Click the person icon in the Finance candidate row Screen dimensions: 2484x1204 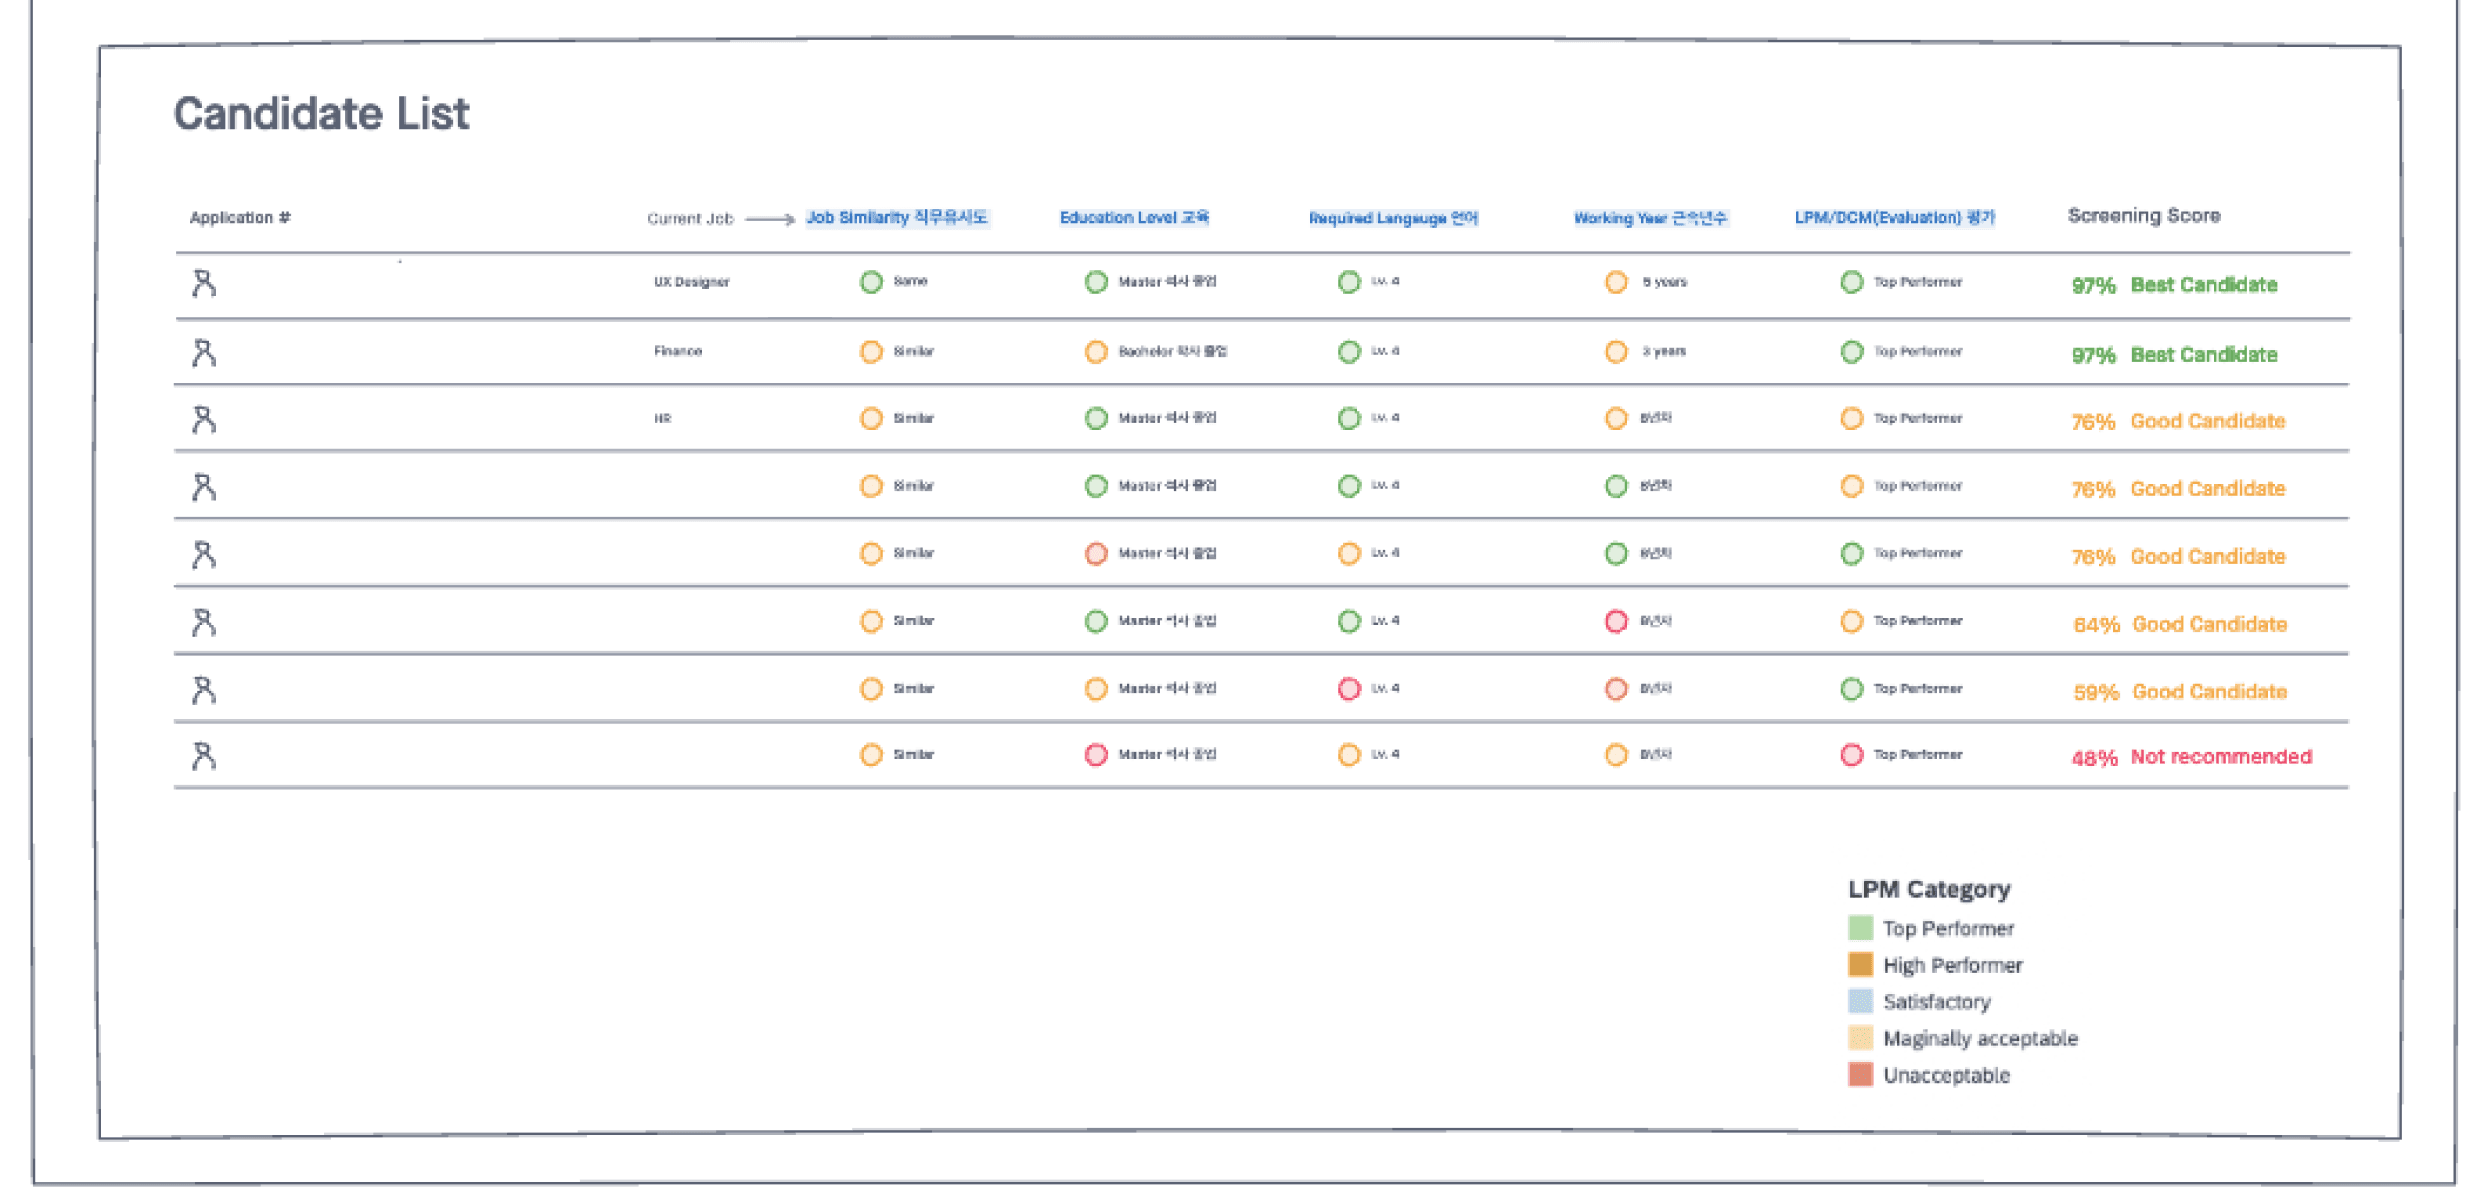[x=204, y=353]
